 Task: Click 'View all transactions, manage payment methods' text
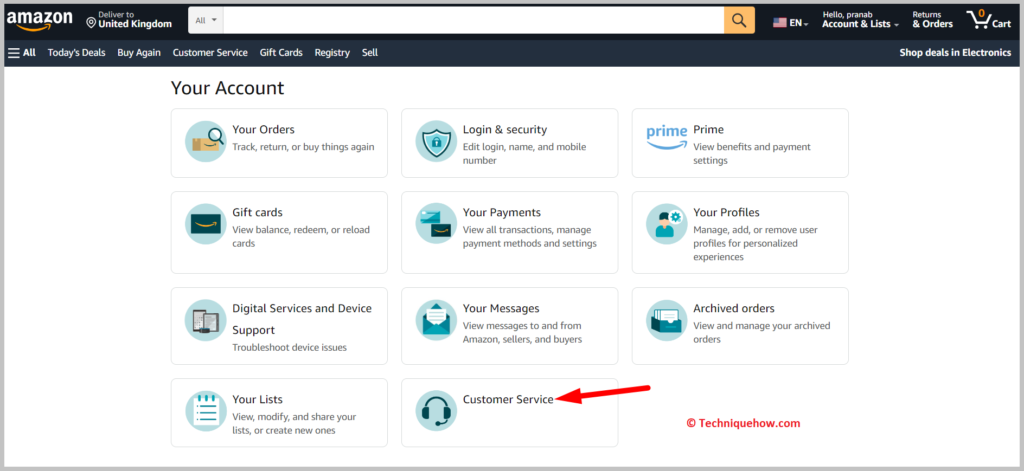click(x=530, y=236)
